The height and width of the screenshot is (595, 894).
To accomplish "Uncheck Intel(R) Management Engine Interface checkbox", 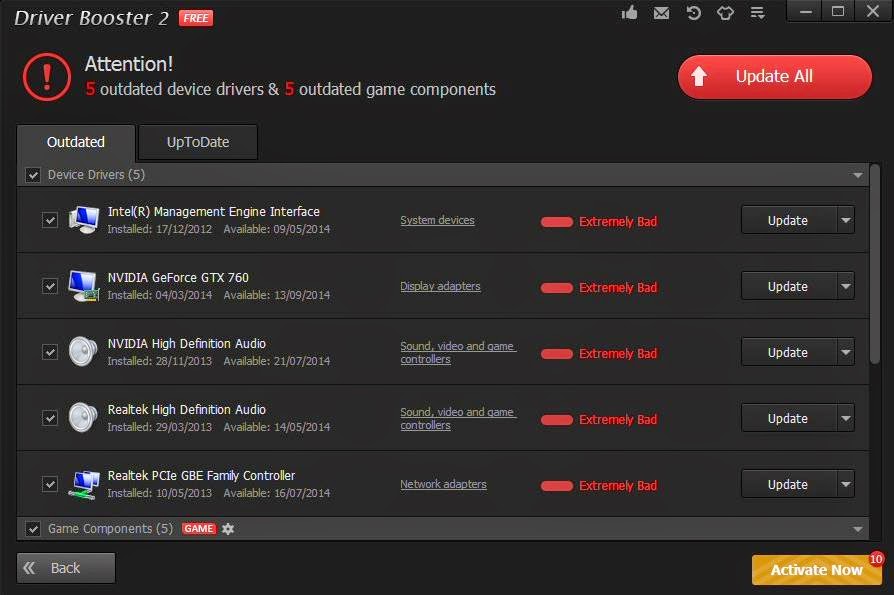I will click(50, 220).
